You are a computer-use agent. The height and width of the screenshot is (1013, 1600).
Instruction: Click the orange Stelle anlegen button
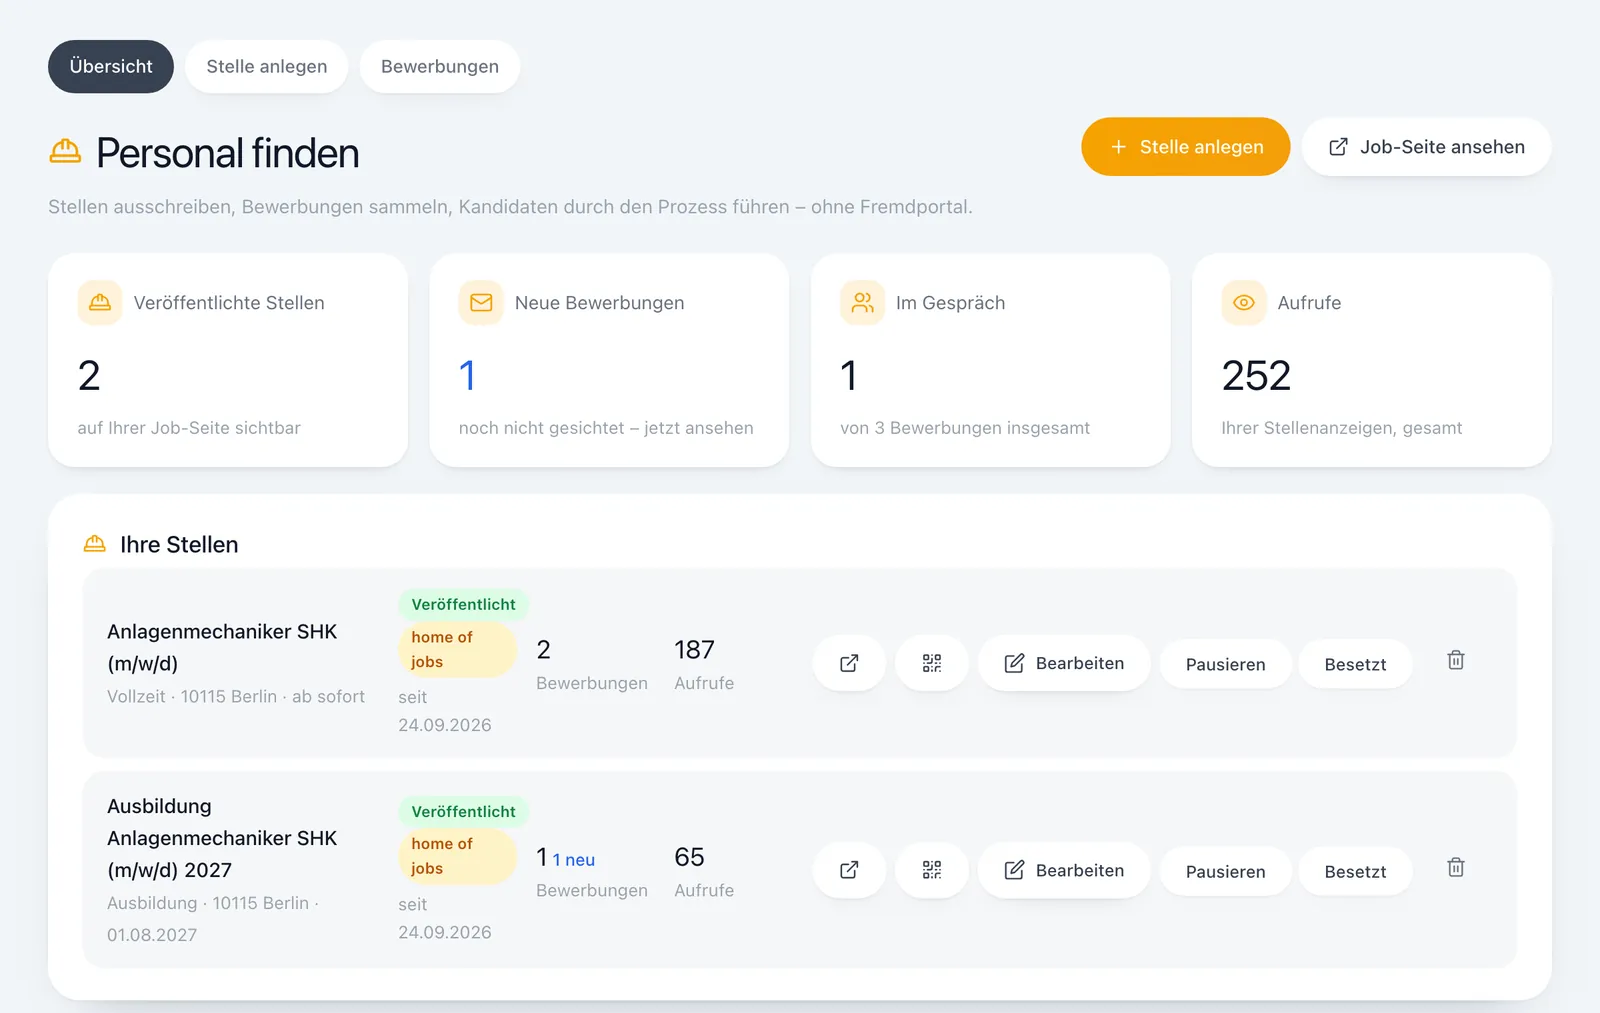1186,147
